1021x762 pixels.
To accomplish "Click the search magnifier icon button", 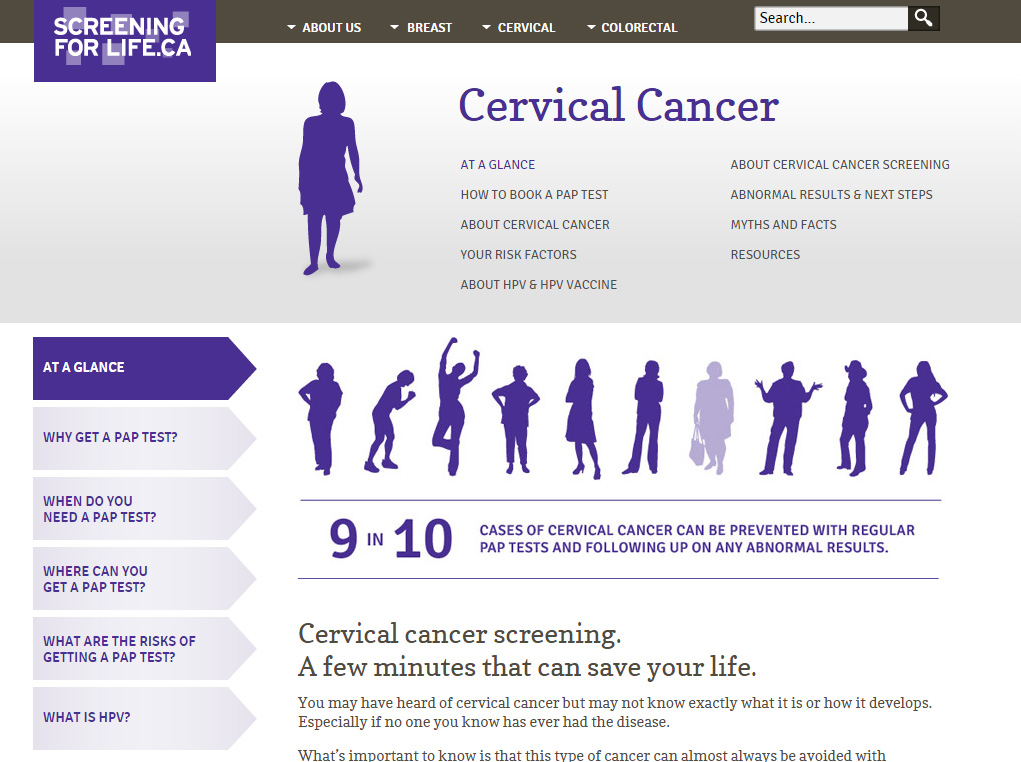I will coord(923,18).
